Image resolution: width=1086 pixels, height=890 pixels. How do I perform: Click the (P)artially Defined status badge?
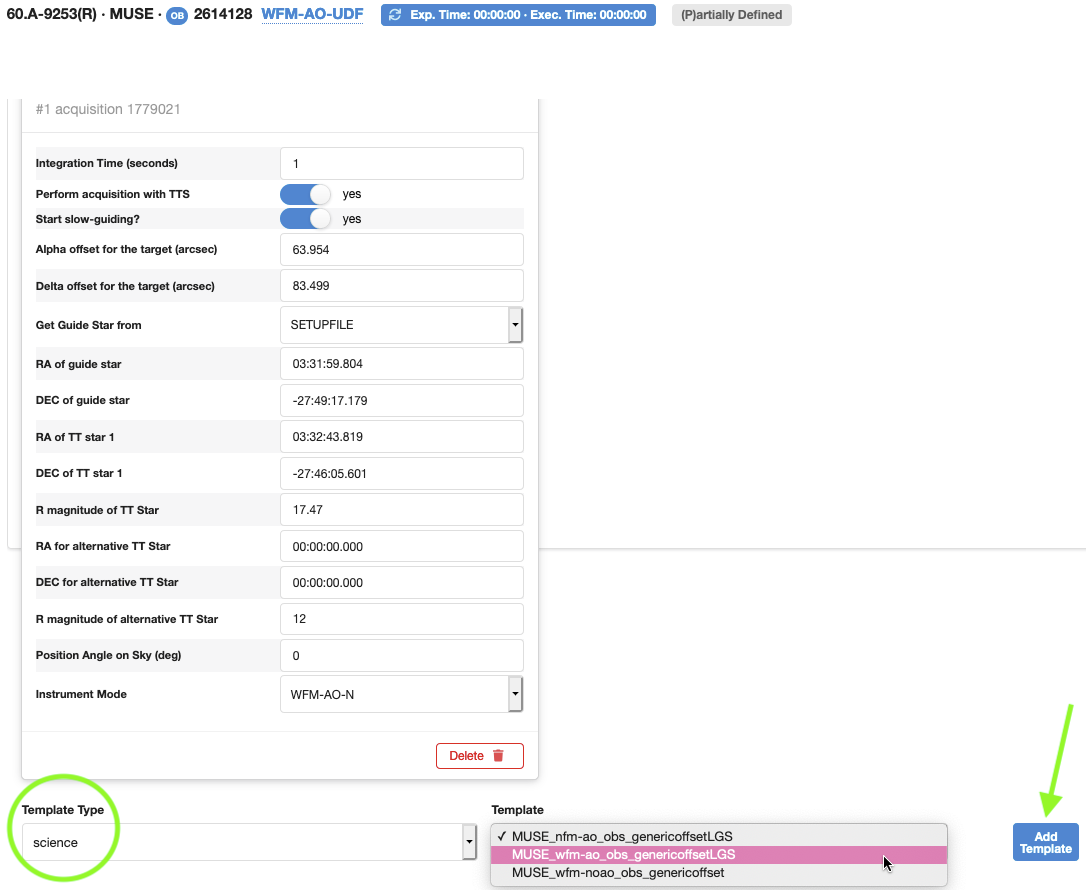point(731,15)
